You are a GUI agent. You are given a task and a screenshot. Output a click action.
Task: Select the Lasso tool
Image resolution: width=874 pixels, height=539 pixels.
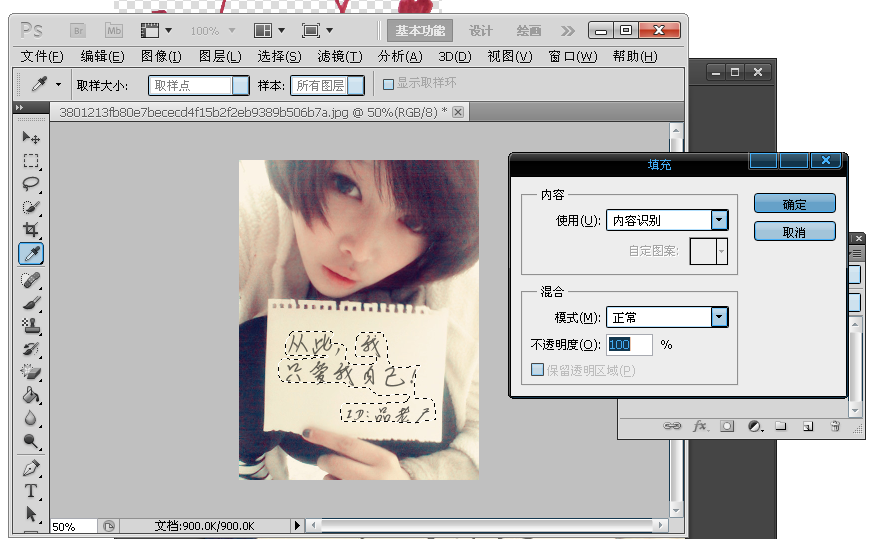click(x=31, y=184)
